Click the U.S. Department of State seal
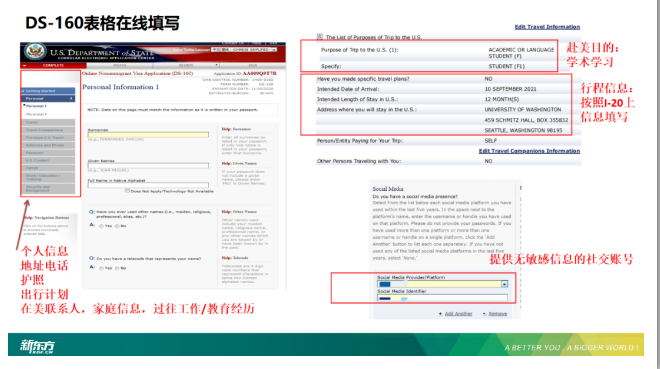 click(x=35, y=52)
